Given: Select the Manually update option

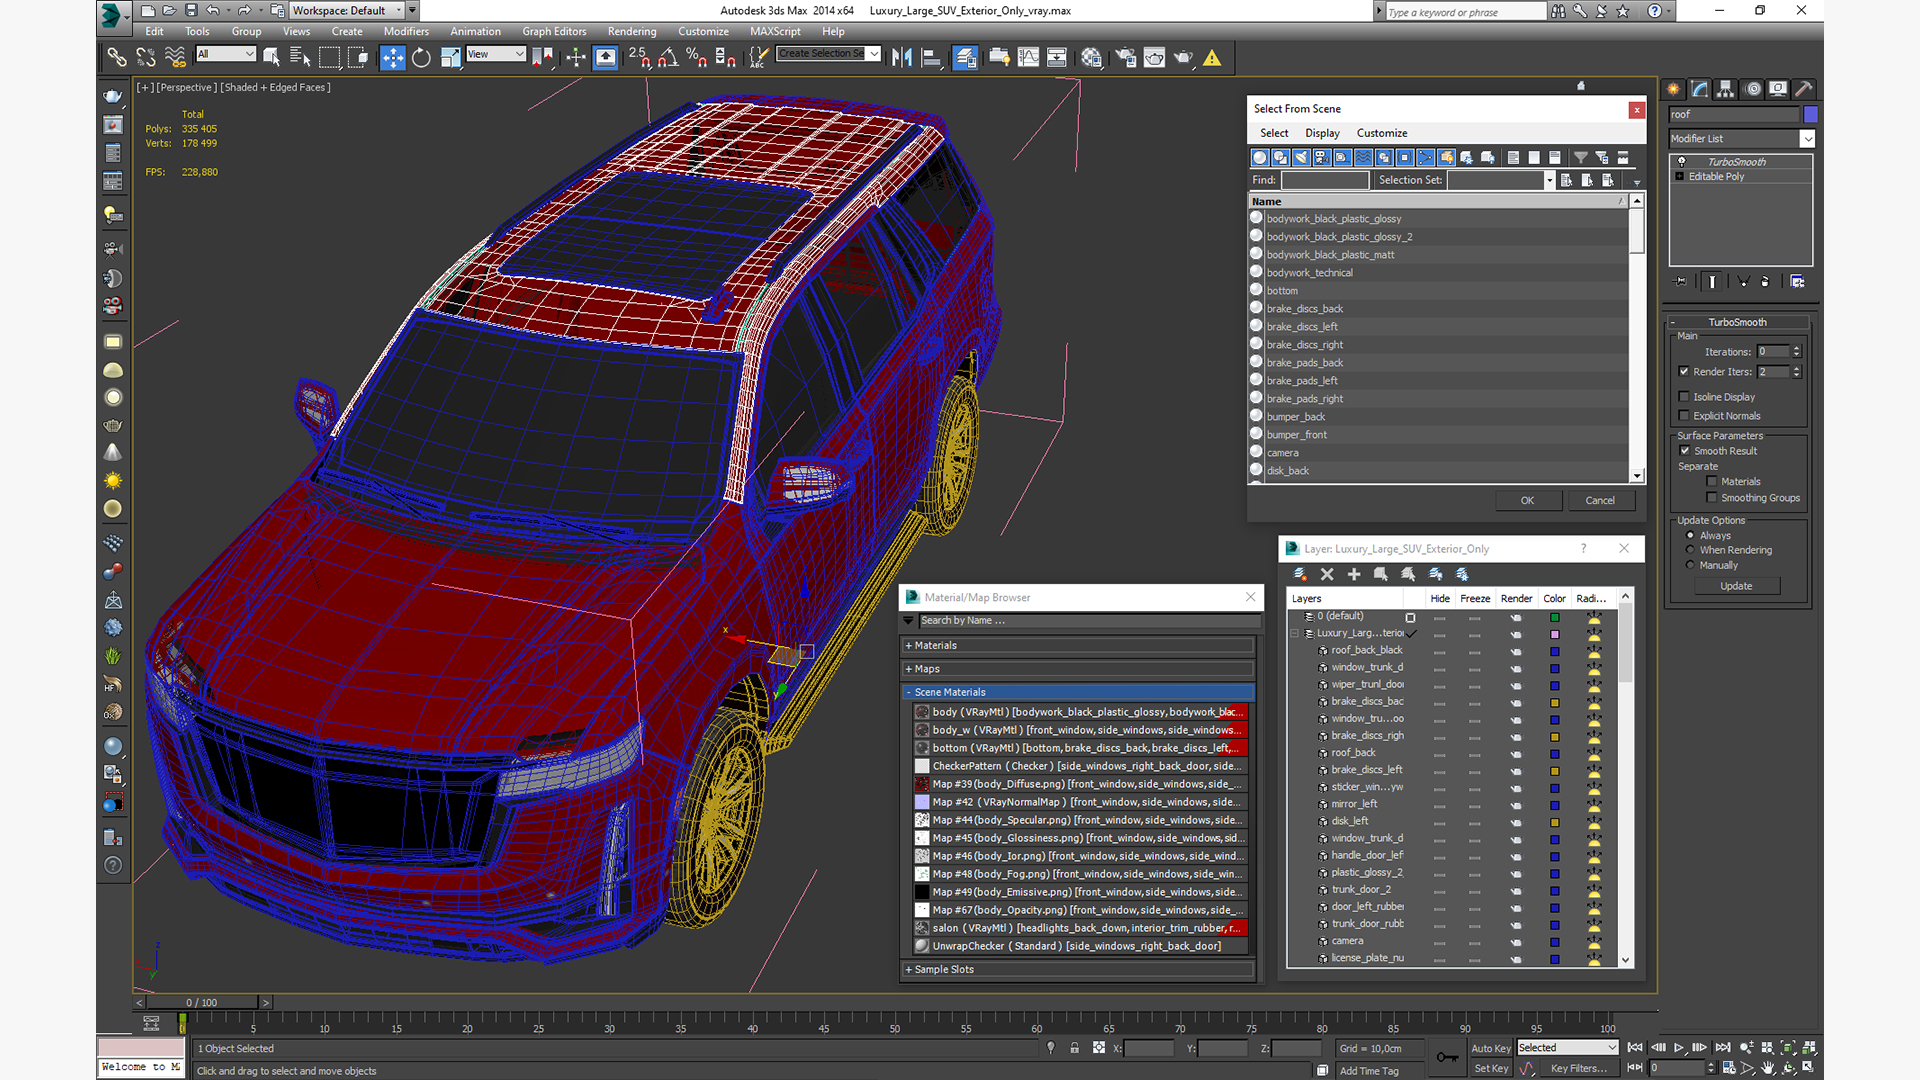Looking at the screenshot, I should pyautogui.click(x=1691, y=565).
